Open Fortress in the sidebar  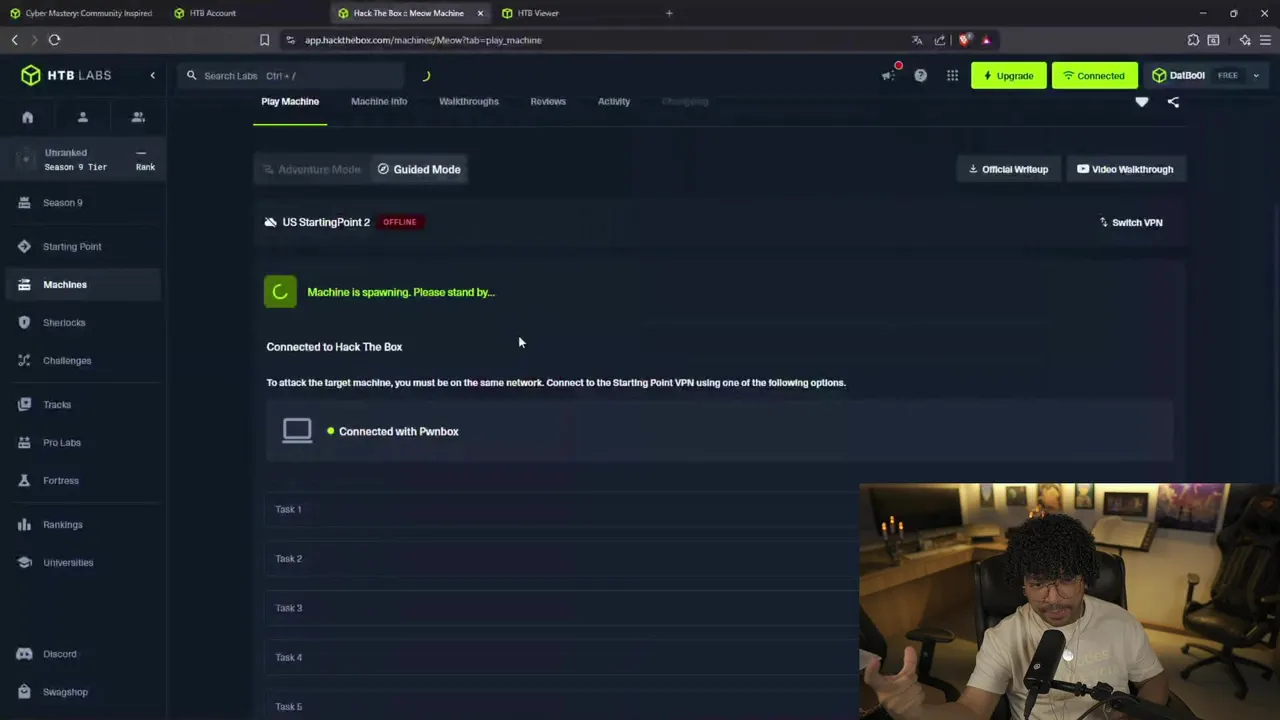[83, 480]
